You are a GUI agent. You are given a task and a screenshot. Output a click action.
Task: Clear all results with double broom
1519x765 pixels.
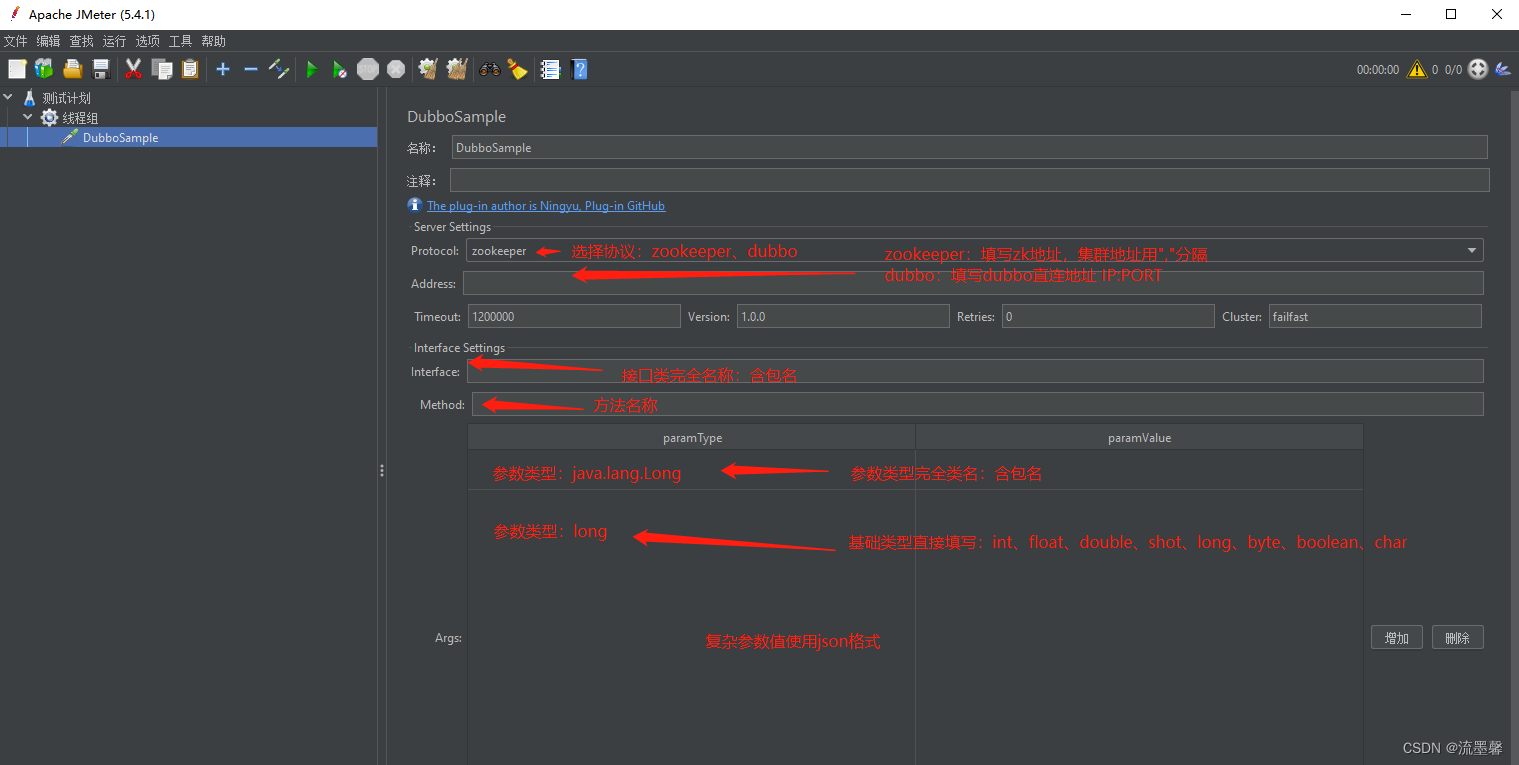(457, 69)
